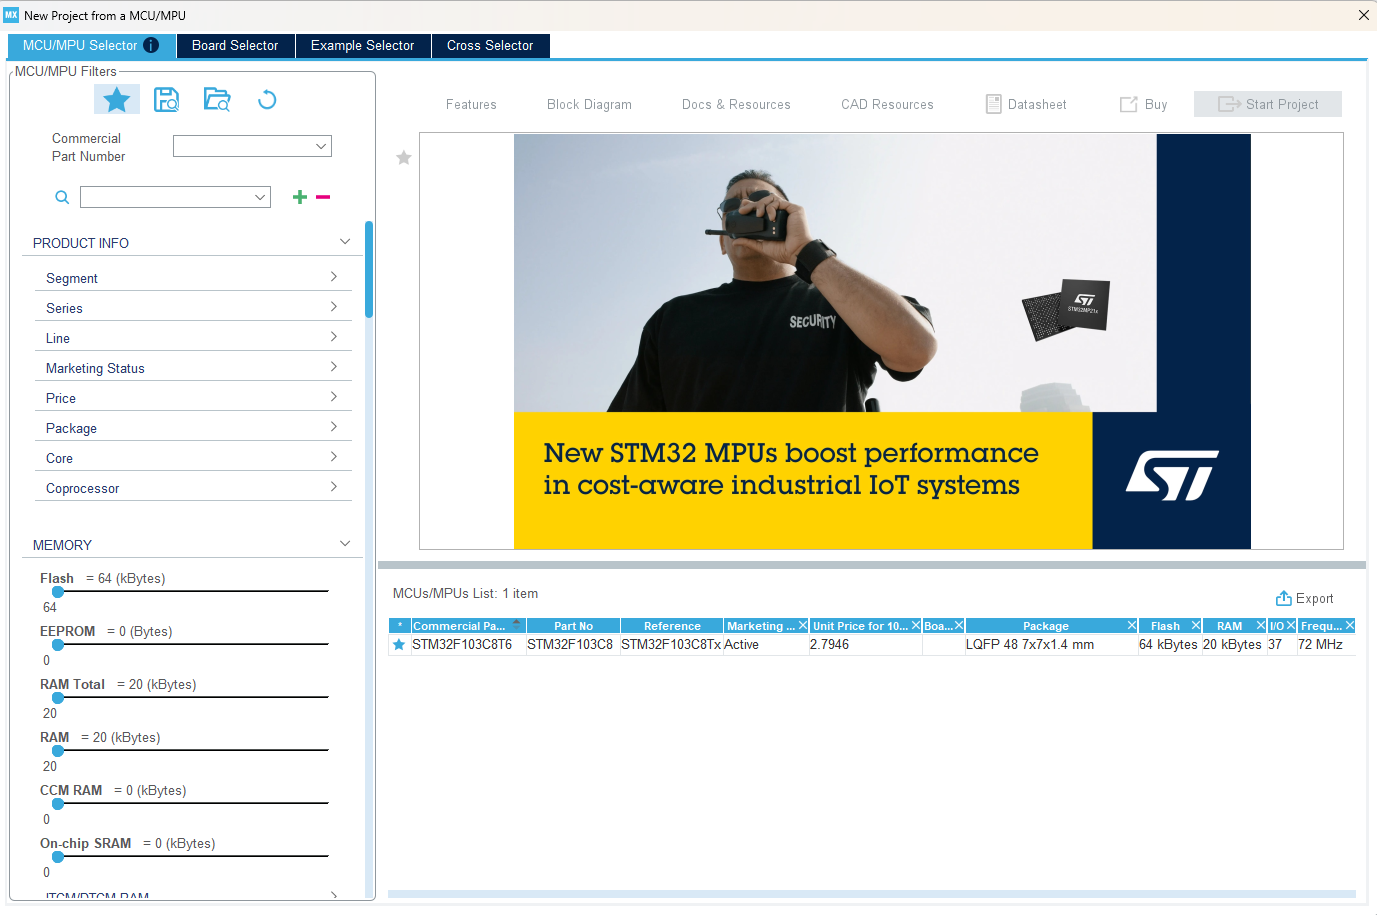Click the Start Project button
Screen dimensions: 1377x915
pos(1268,104)
